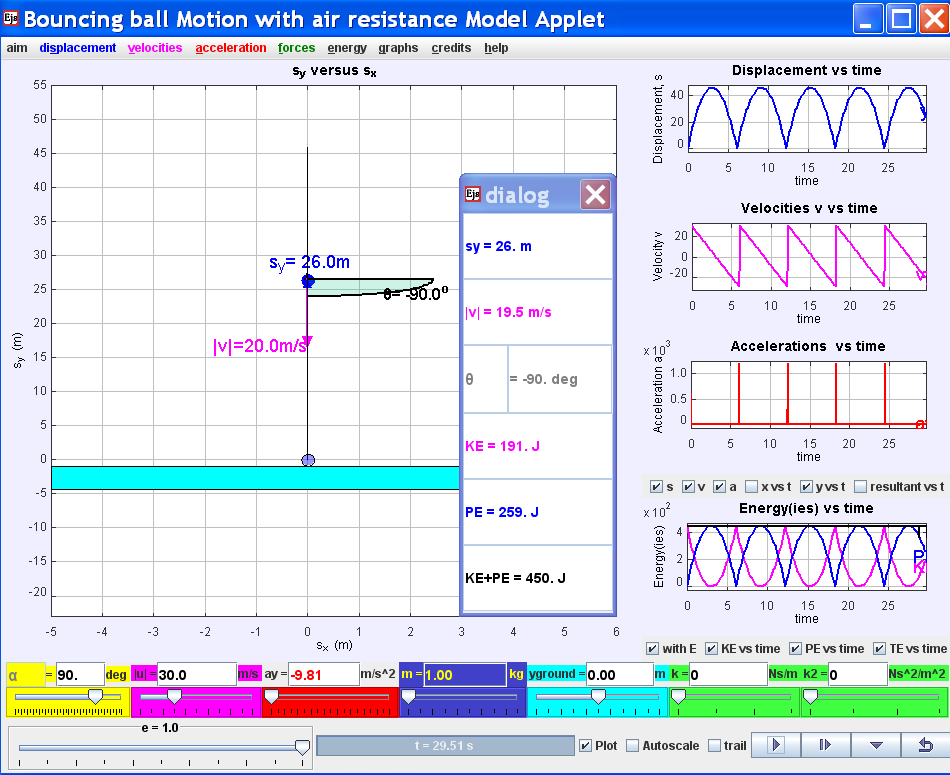Click the Ejs icon in the dialog title

[473, 194]
